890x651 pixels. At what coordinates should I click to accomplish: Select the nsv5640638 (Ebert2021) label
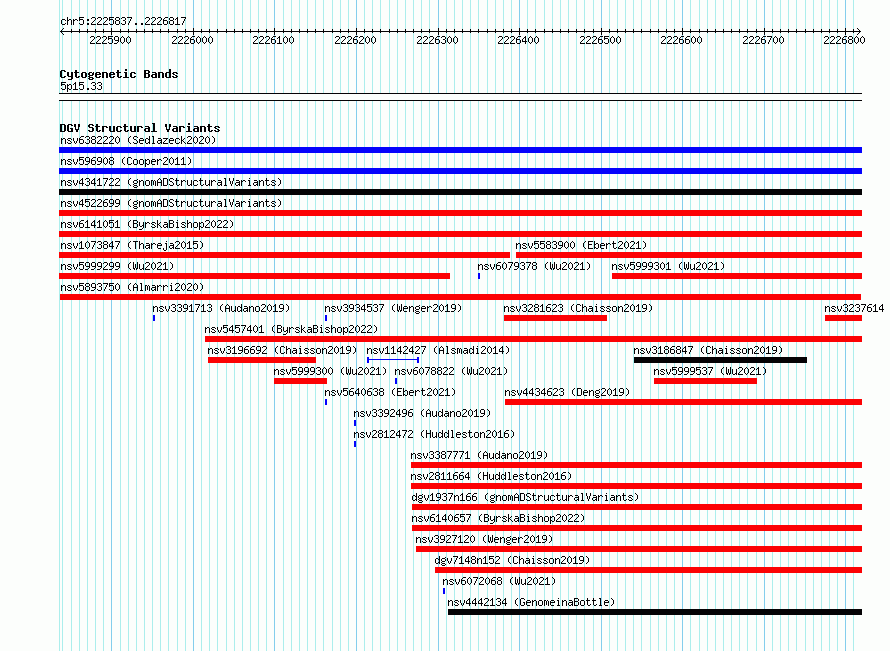(x=390, y=392)
